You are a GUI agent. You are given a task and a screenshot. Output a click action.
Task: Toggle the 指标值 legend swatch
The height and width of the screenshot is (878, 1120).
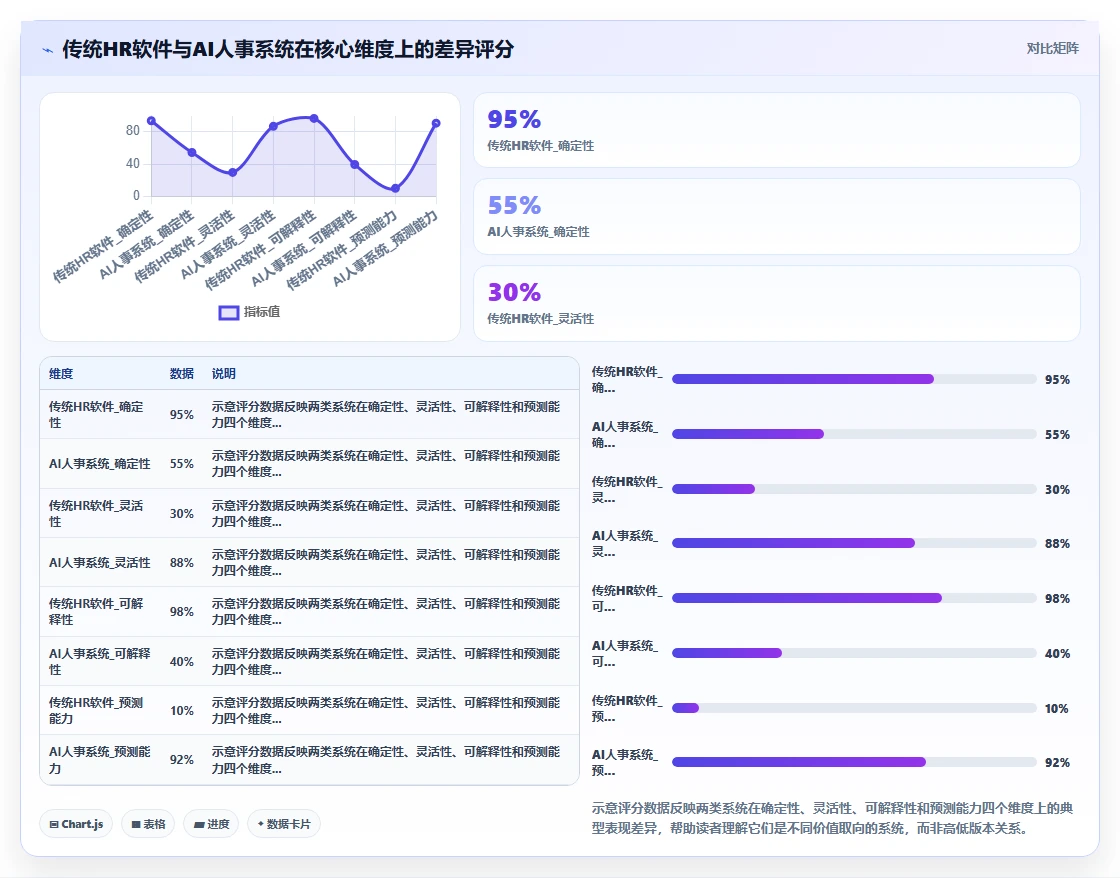tap(229, 313)
